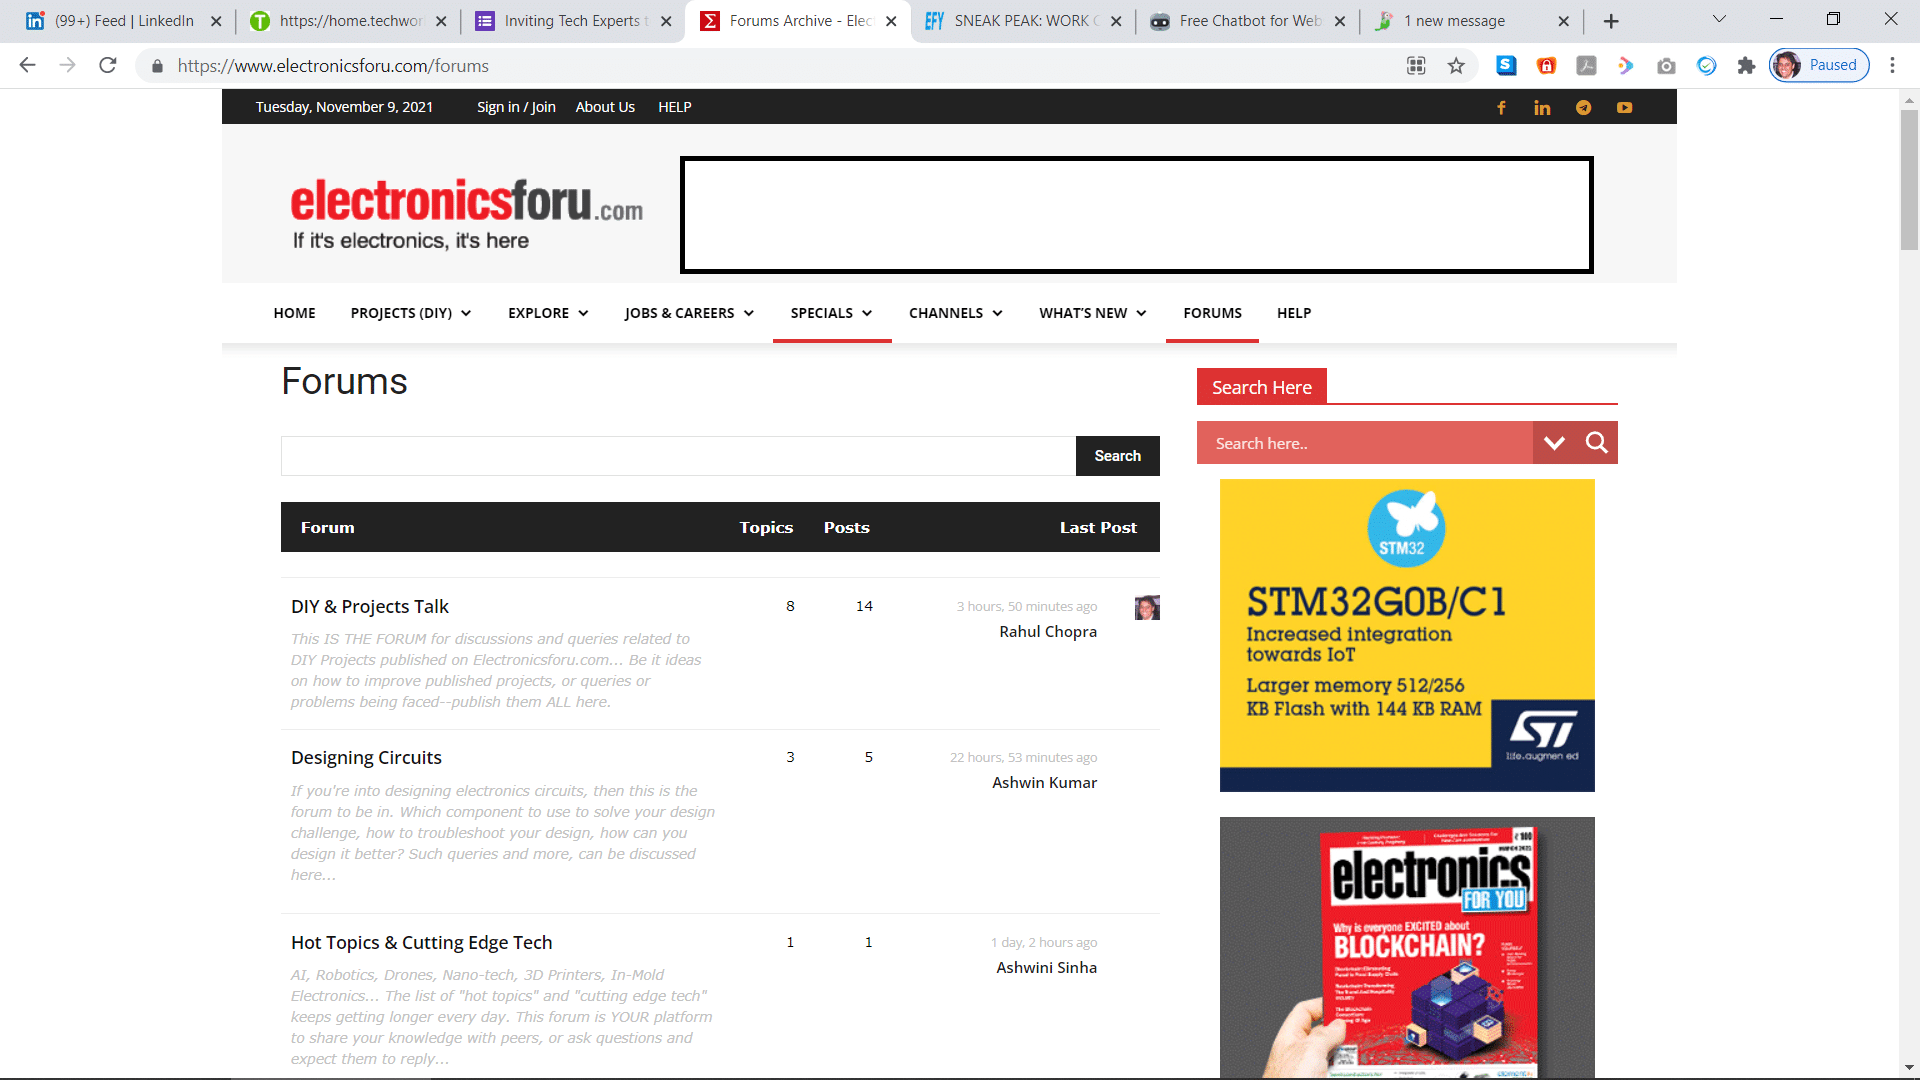Open the Telegram social icon in header
The height and width of the screenshot is (1080, 1920).
pos(1583,108)
